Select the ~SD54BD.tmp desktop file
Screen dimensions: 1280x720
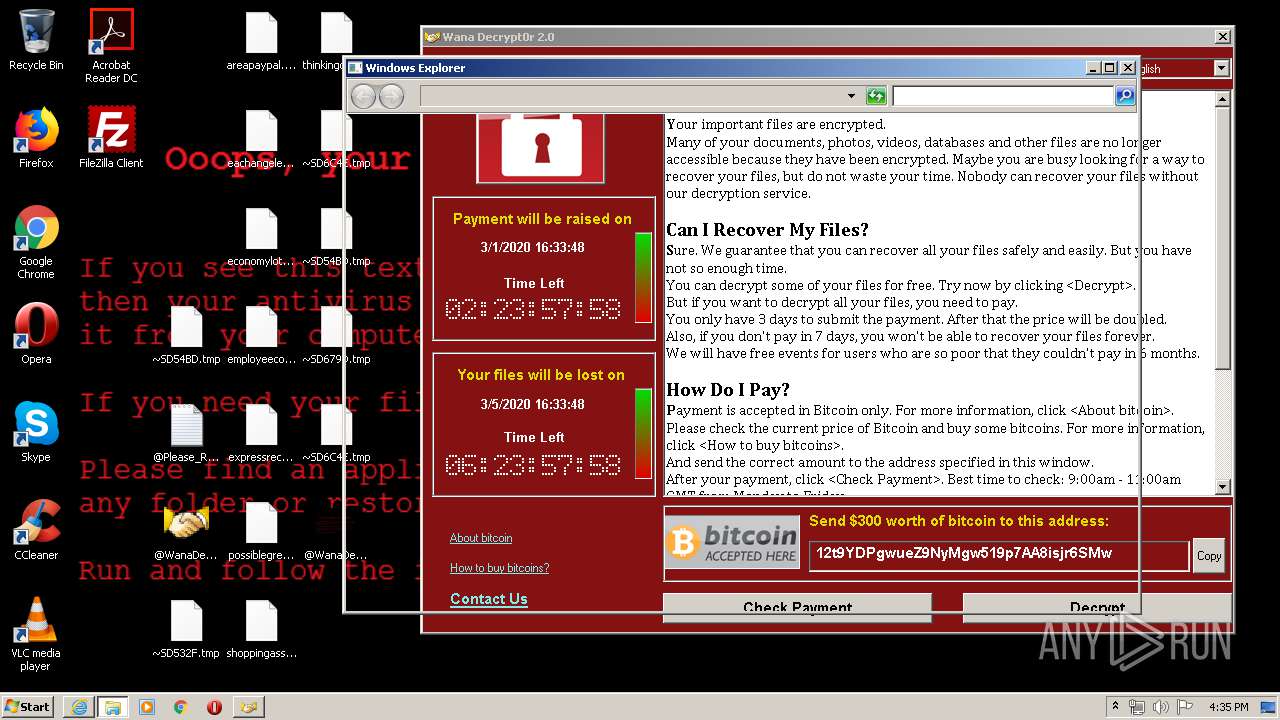click(186, 335)
